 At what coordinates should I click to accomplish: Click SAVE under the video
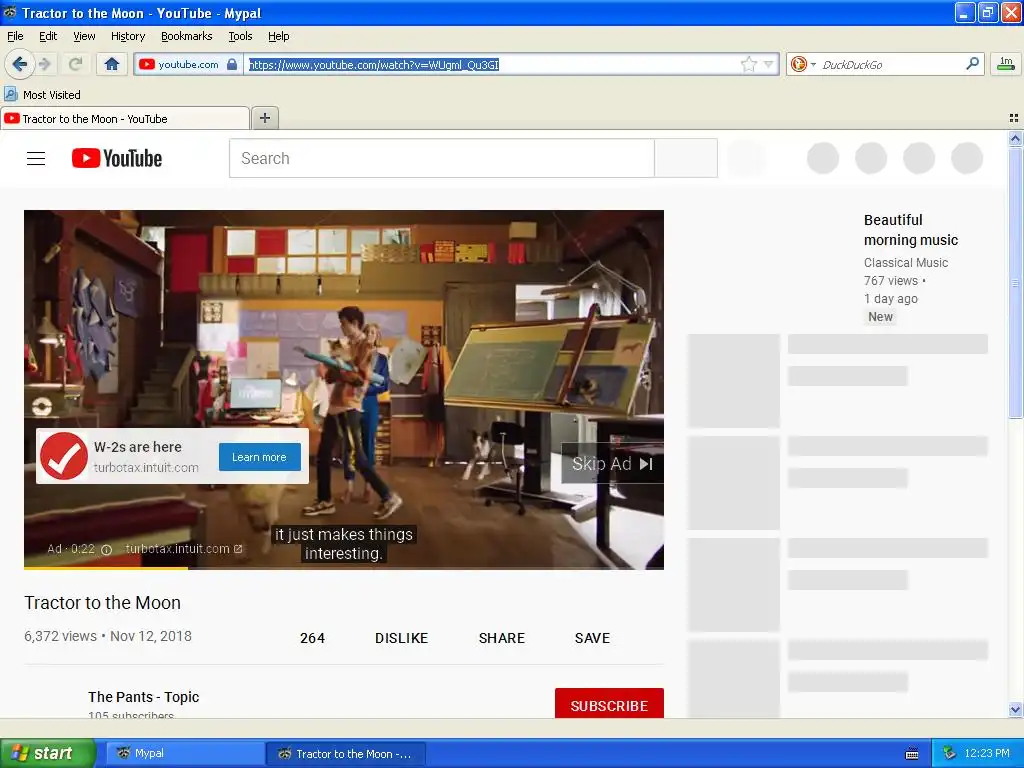[592, 638]
